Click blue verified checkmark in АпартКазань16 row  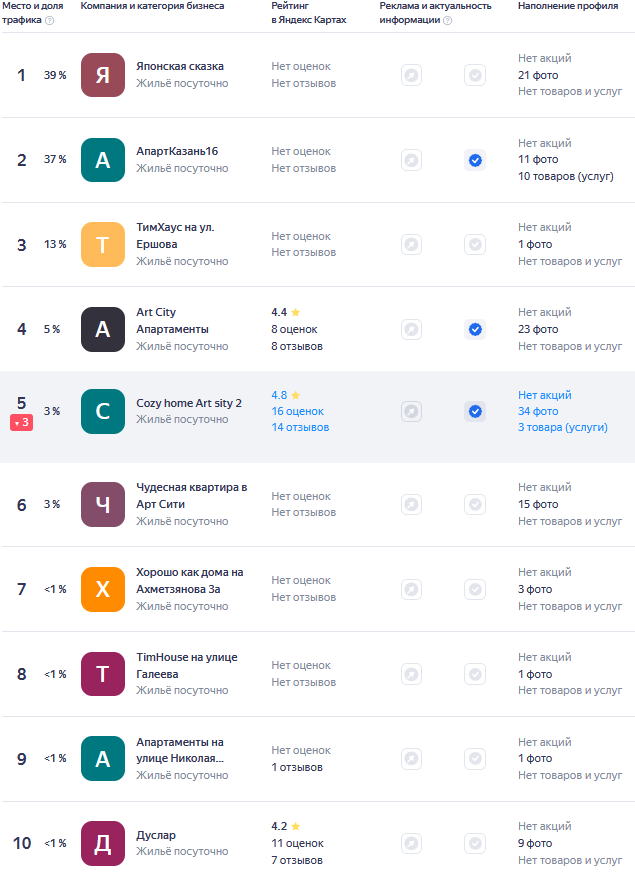pos(475,160)
